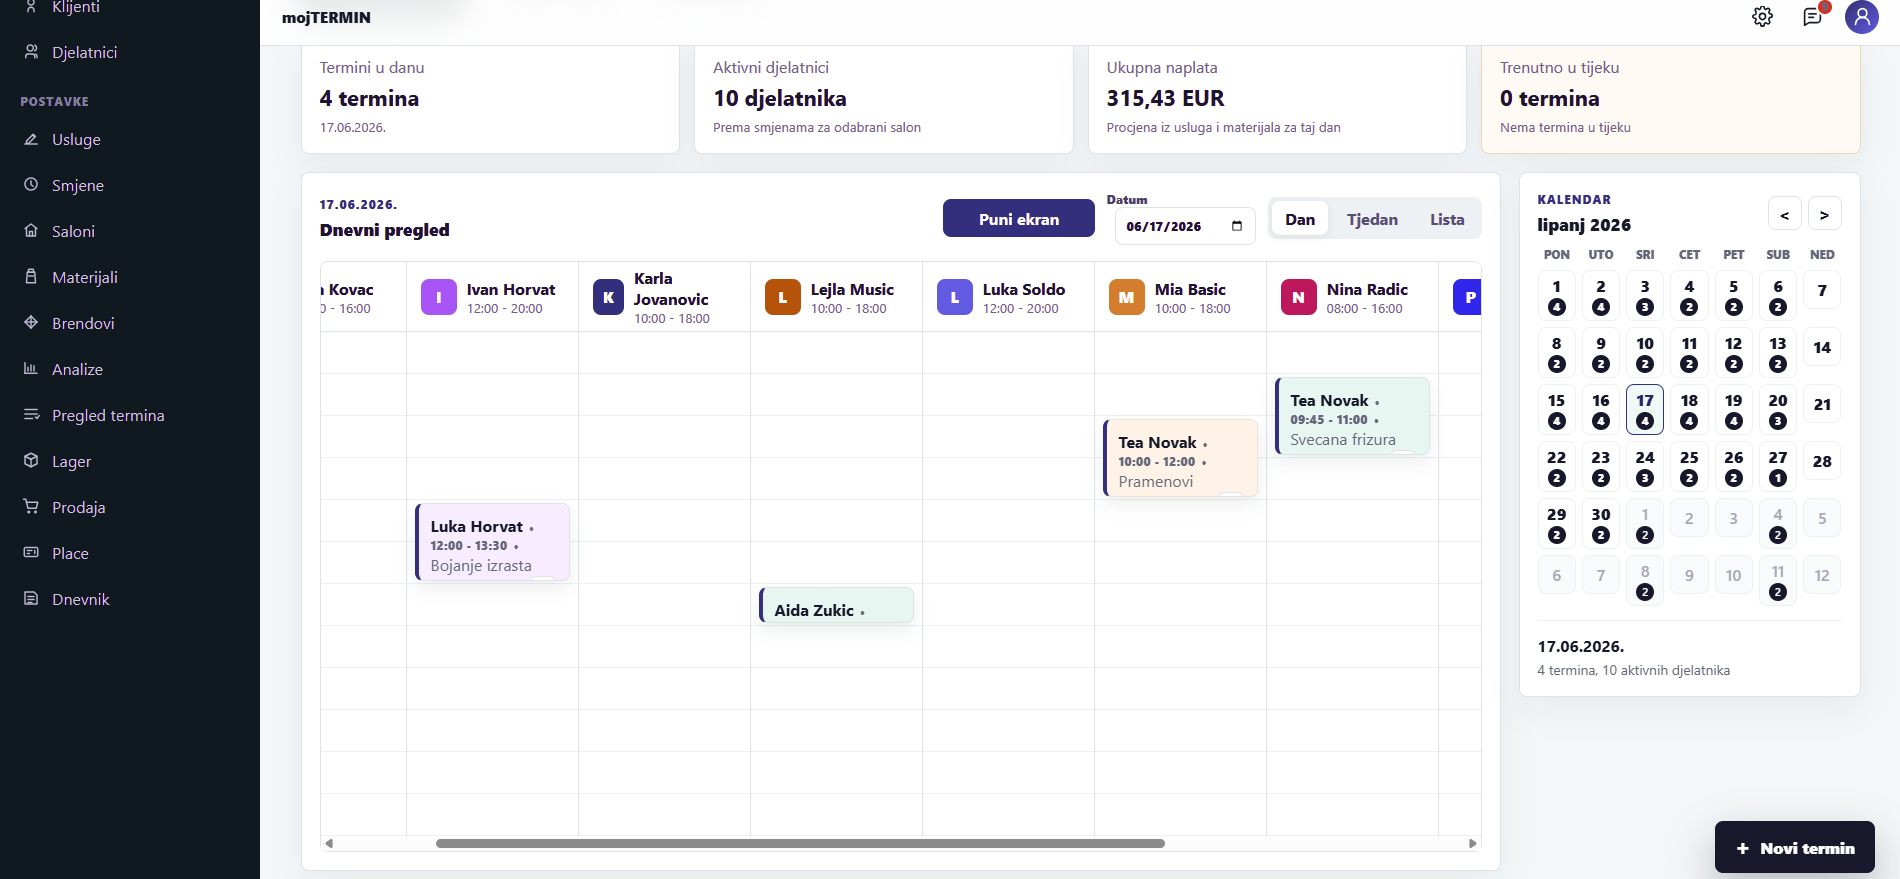Click the mojTERMIN logo text

pos(326,18)
